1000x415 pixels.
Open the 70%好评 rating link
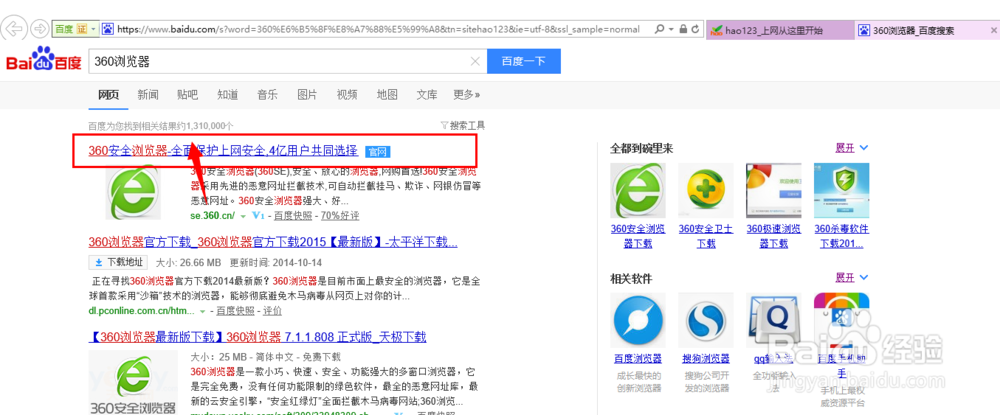tap(340, 215)
